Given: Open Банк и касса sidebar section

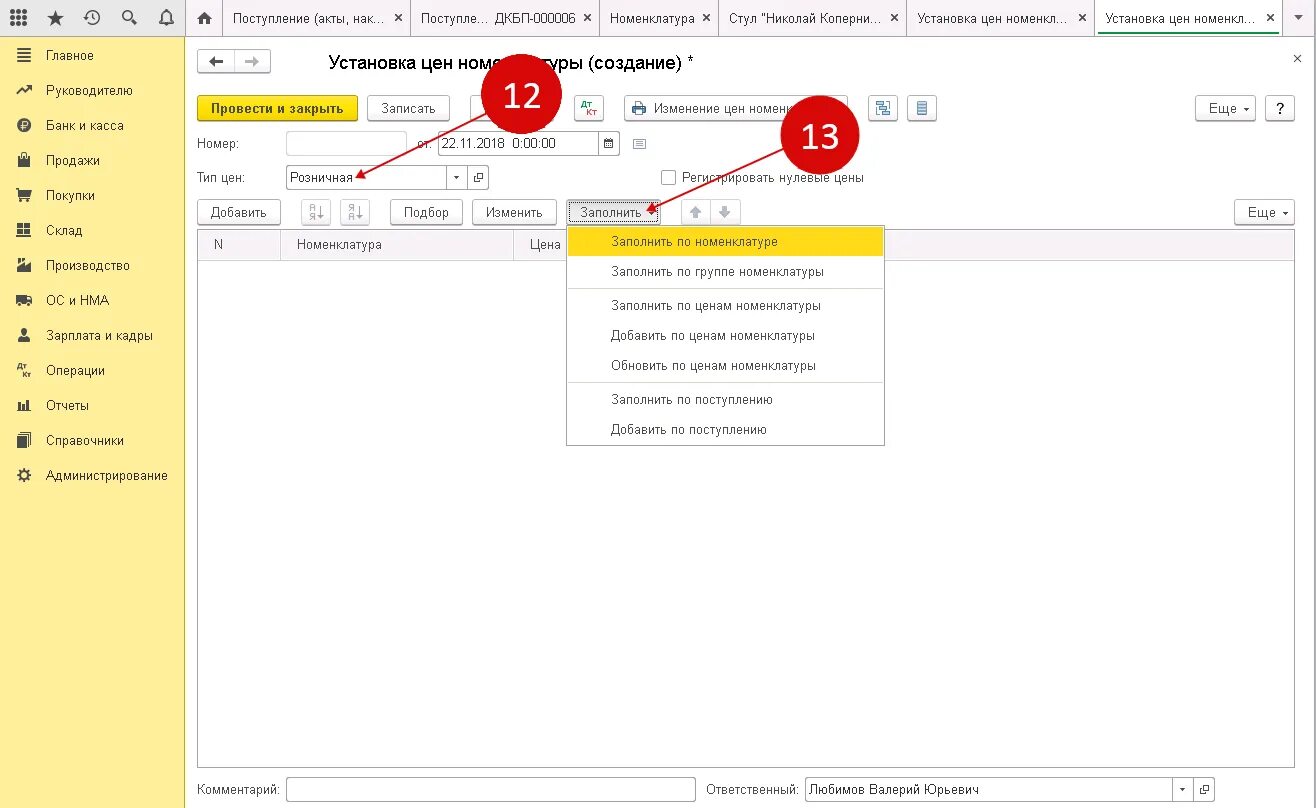Looking at the screenshot, I should (x=92, y=125).
